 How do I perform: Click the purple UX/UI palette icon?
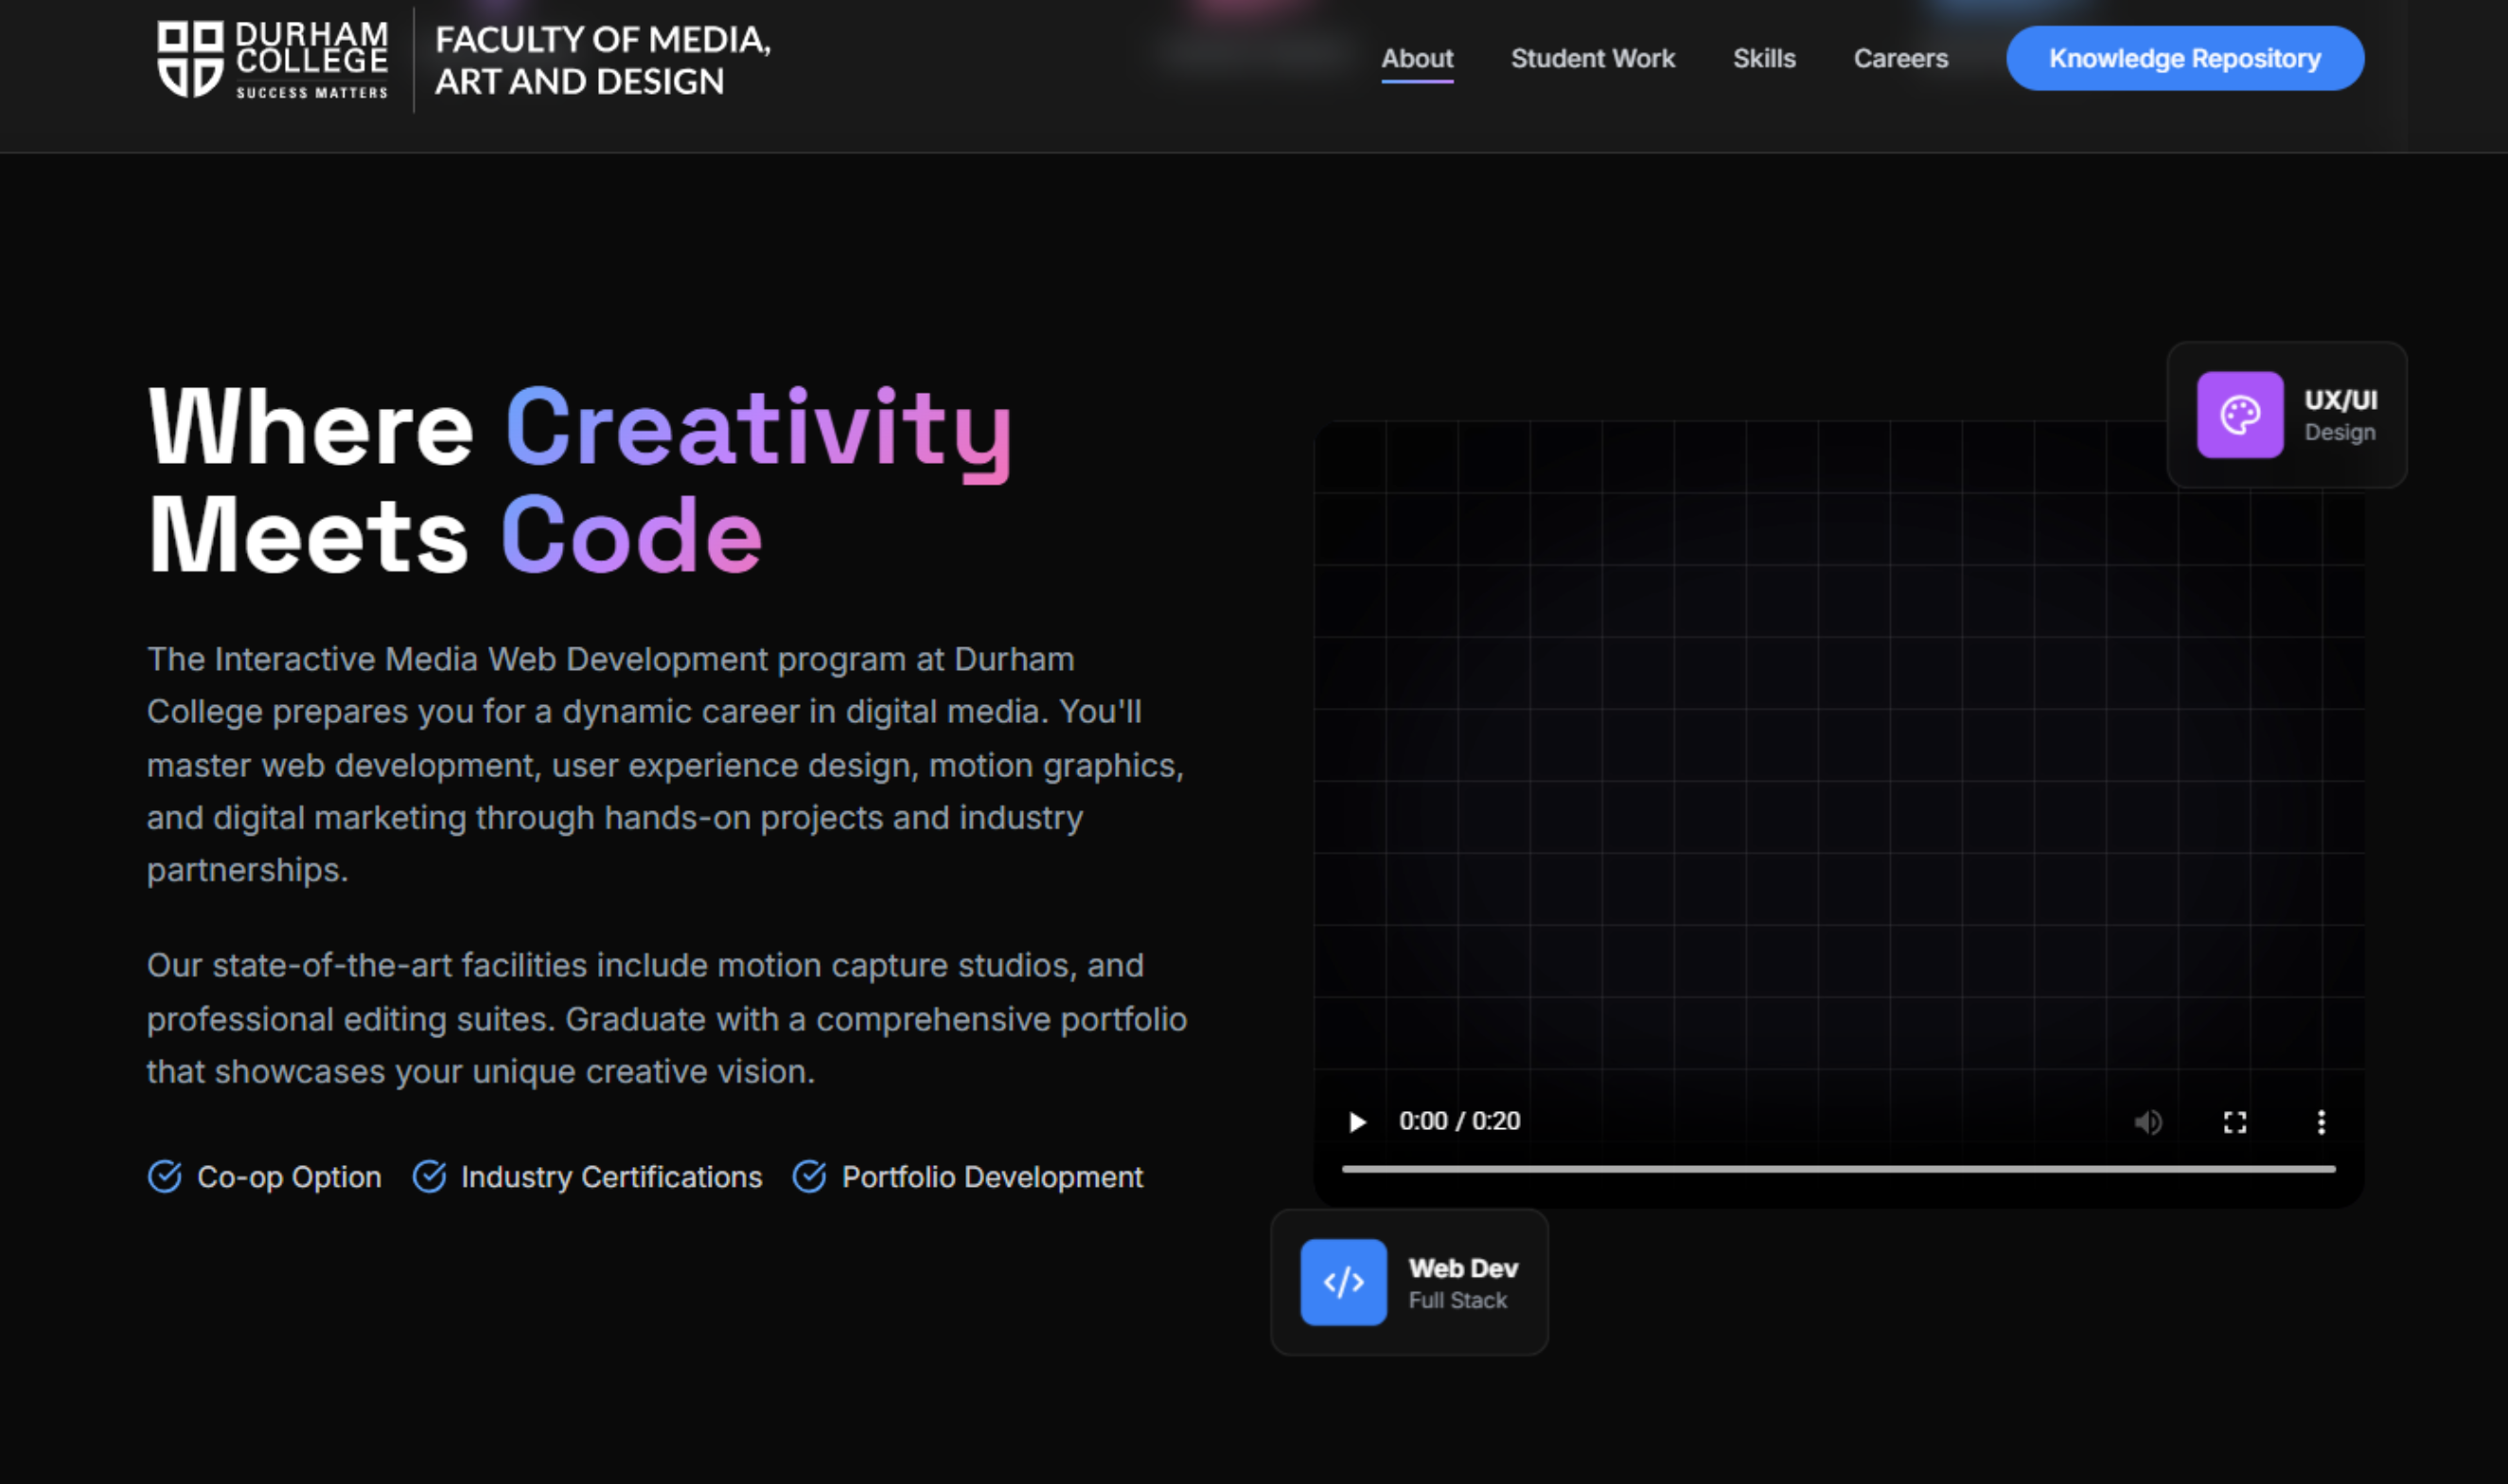tap(2239, 415)
